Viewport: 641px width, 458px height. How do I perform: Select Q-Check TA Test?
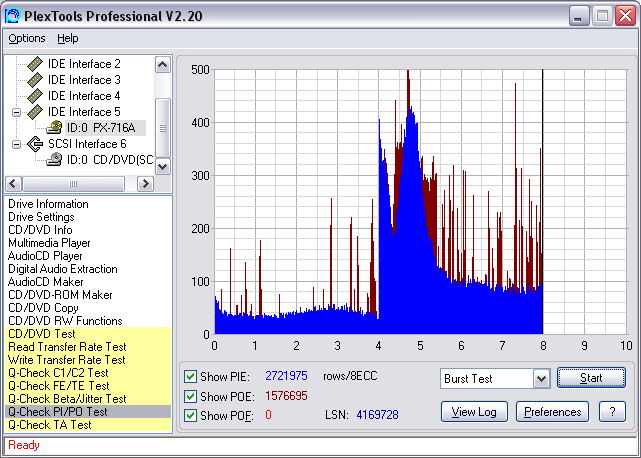[x=88, y=425]
